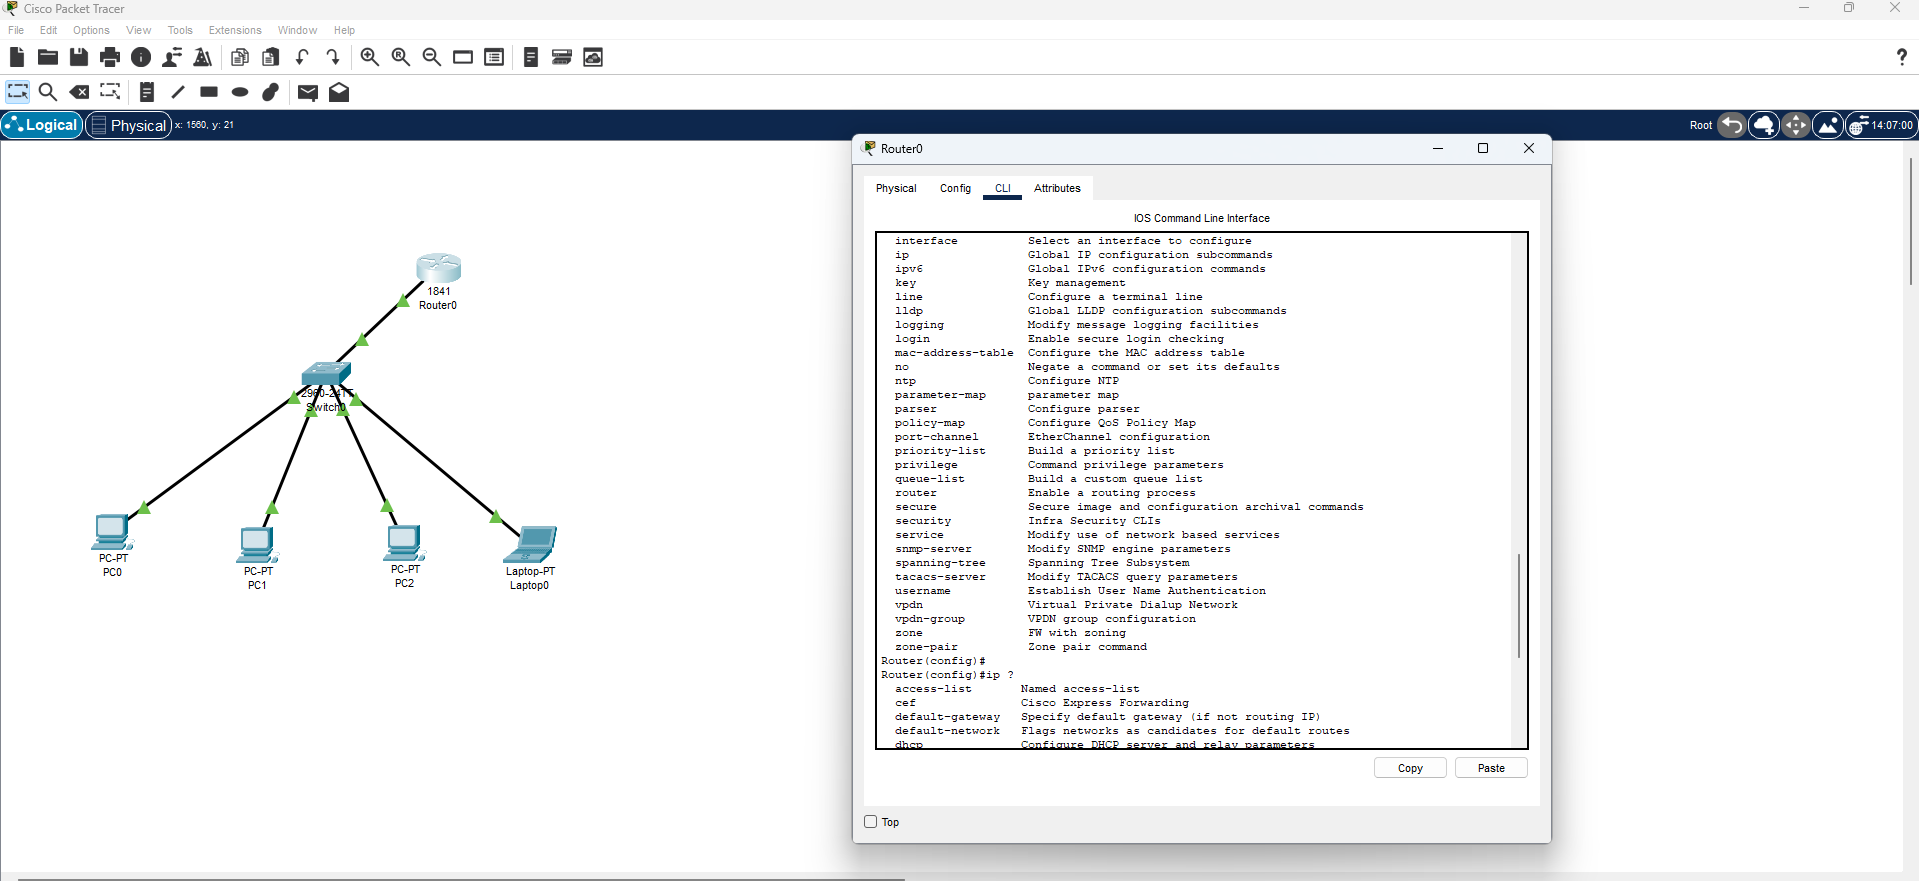
Task: Click the Paste button in the CLI
Action: (1491, 768)
